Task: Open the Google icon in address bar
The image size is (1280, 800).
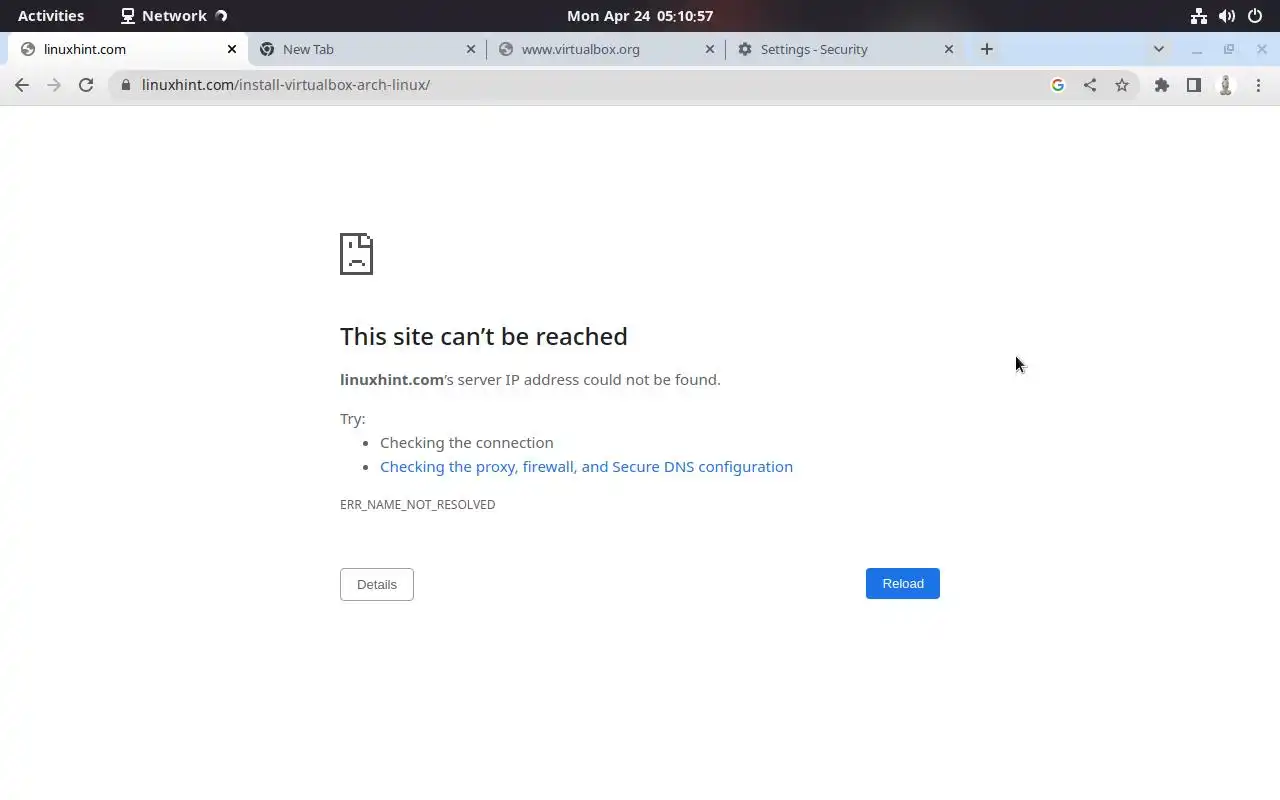Action: [1058, 85]
